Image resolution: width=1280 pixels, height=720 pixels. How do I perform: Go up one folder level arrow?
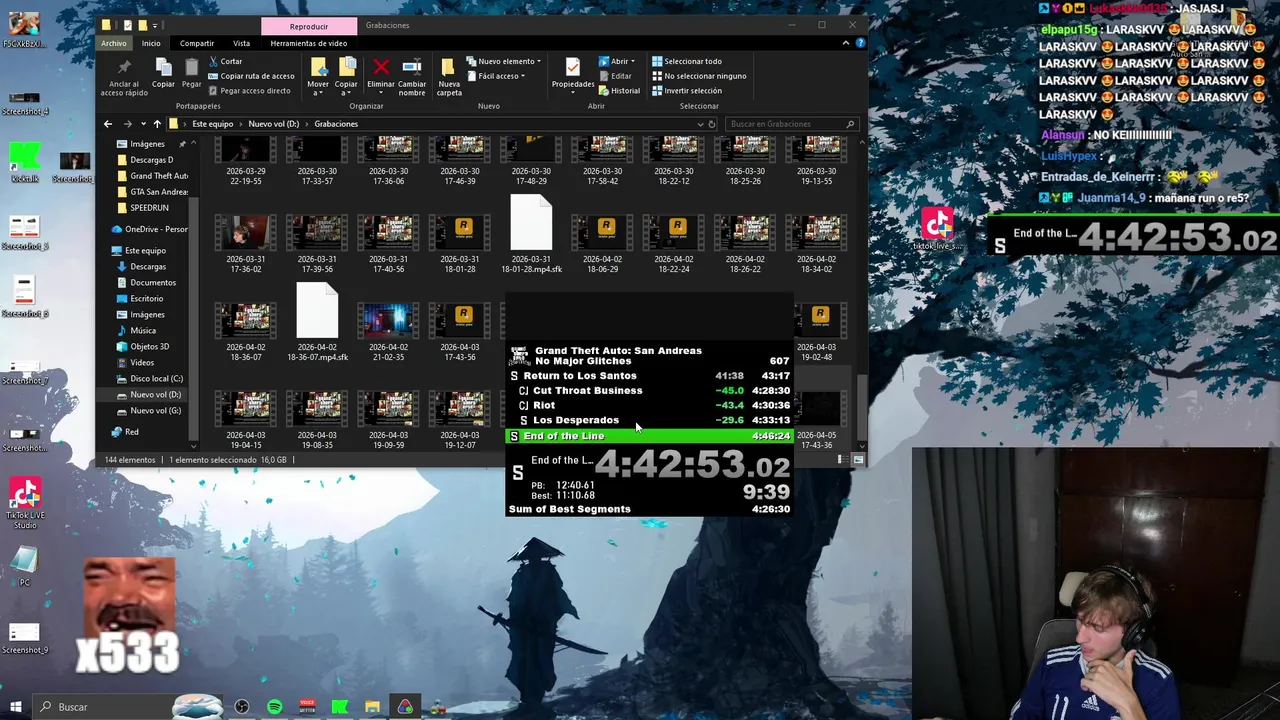pyautogui.click(x=157, y=124)
